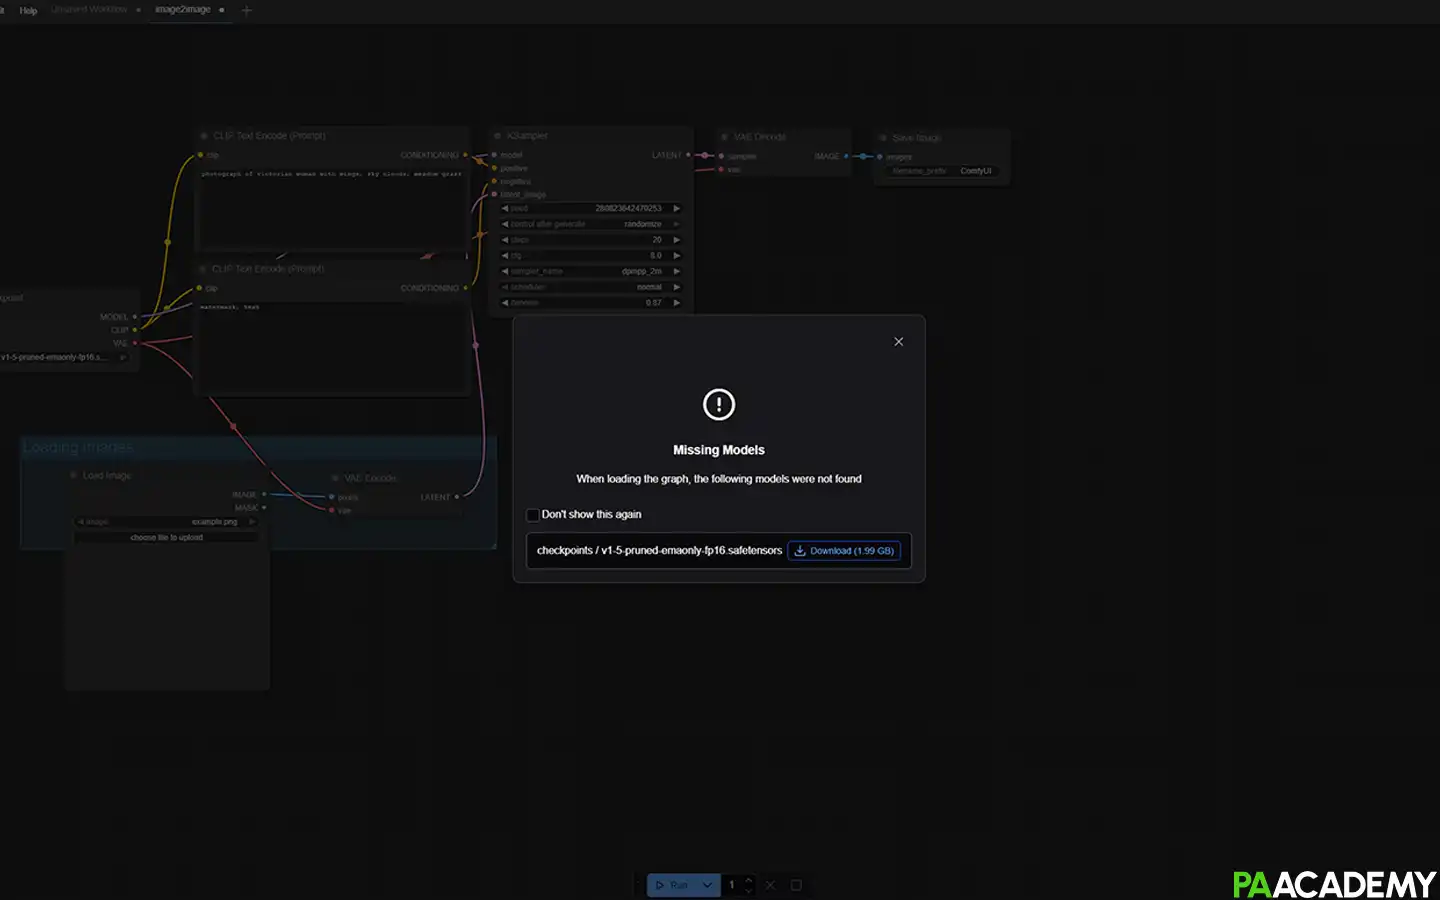Collapse the VAE Decode node header icon

pyautogui.click(x=726, y=137)
